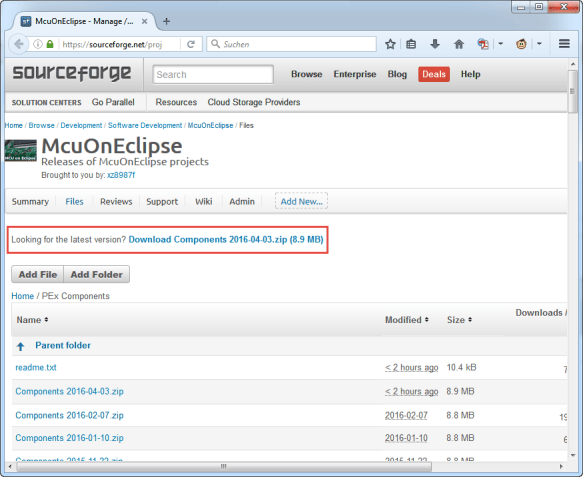Click the Enterprise navigation item
The width and height of the screenshot is (583, 477).
tap(355, 74)
